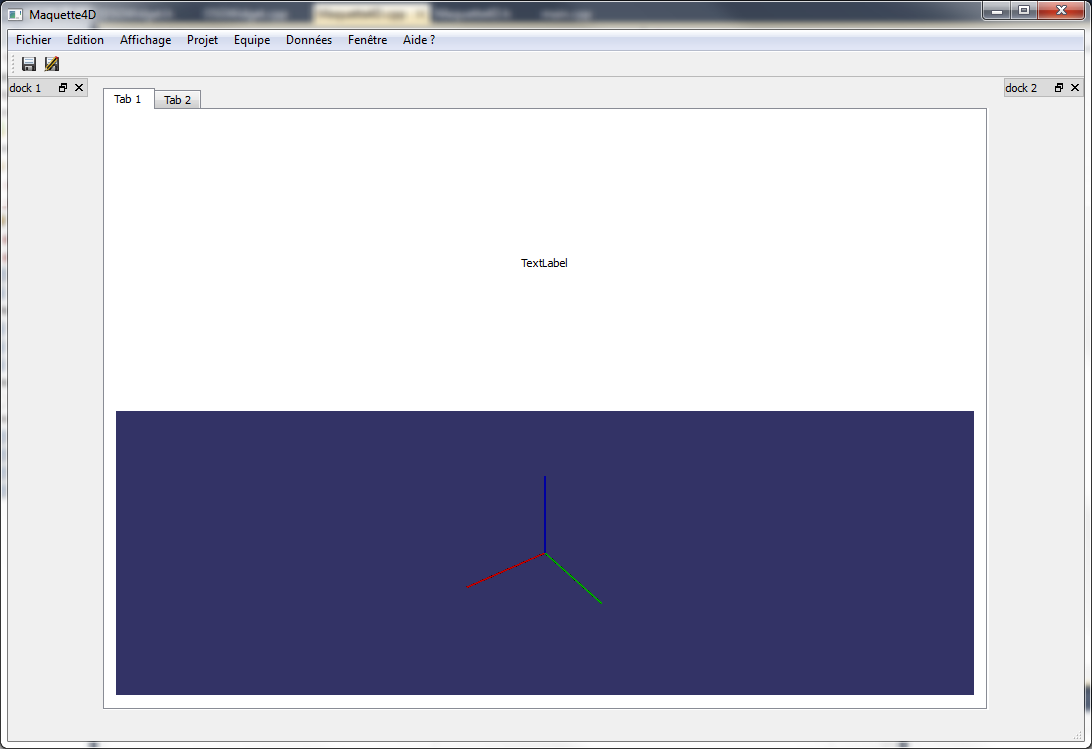Click the Maquette4D title bar app icon
The image size is (1092, 749).
15,14
